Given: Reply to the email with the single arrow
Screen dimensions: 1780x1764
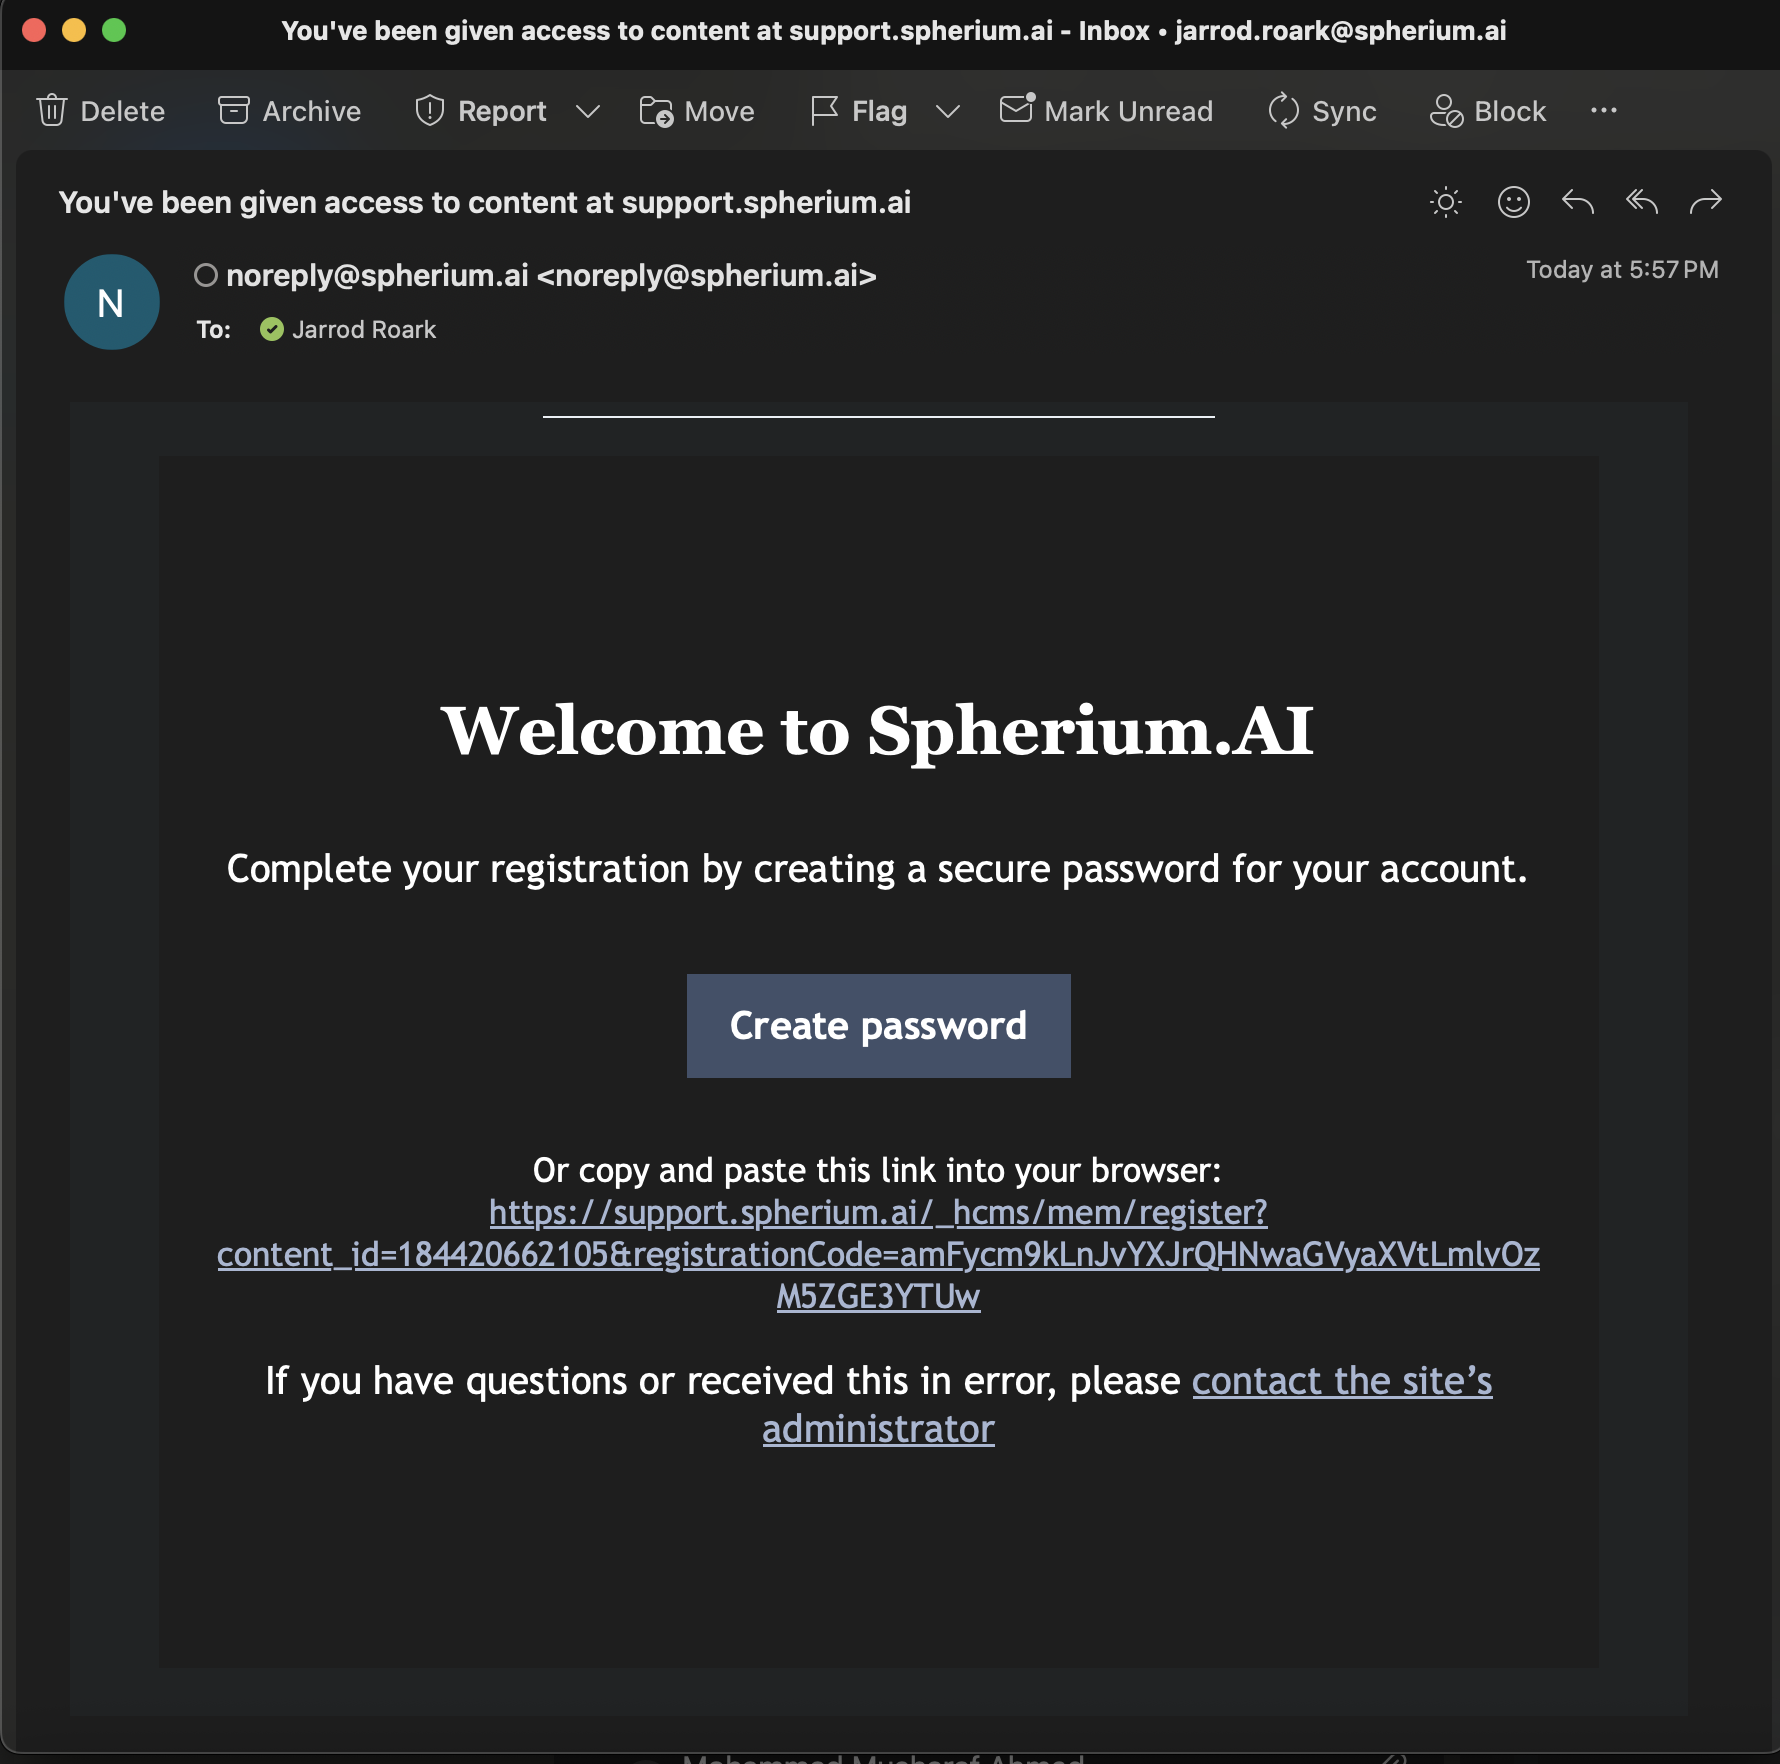Looking at the screenshot, I should click(1577, 202).
